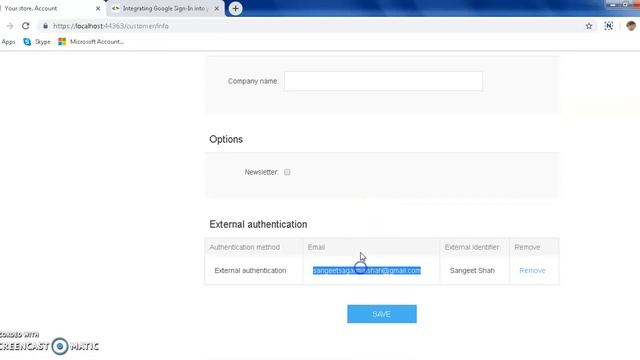Click into the Company name field

point(383,81)
